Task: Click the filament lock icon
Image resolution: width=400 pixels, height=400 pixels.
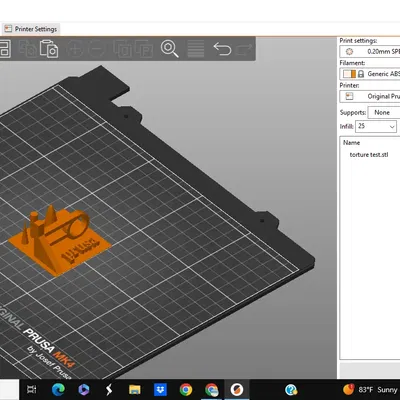Action: [361, 74]
